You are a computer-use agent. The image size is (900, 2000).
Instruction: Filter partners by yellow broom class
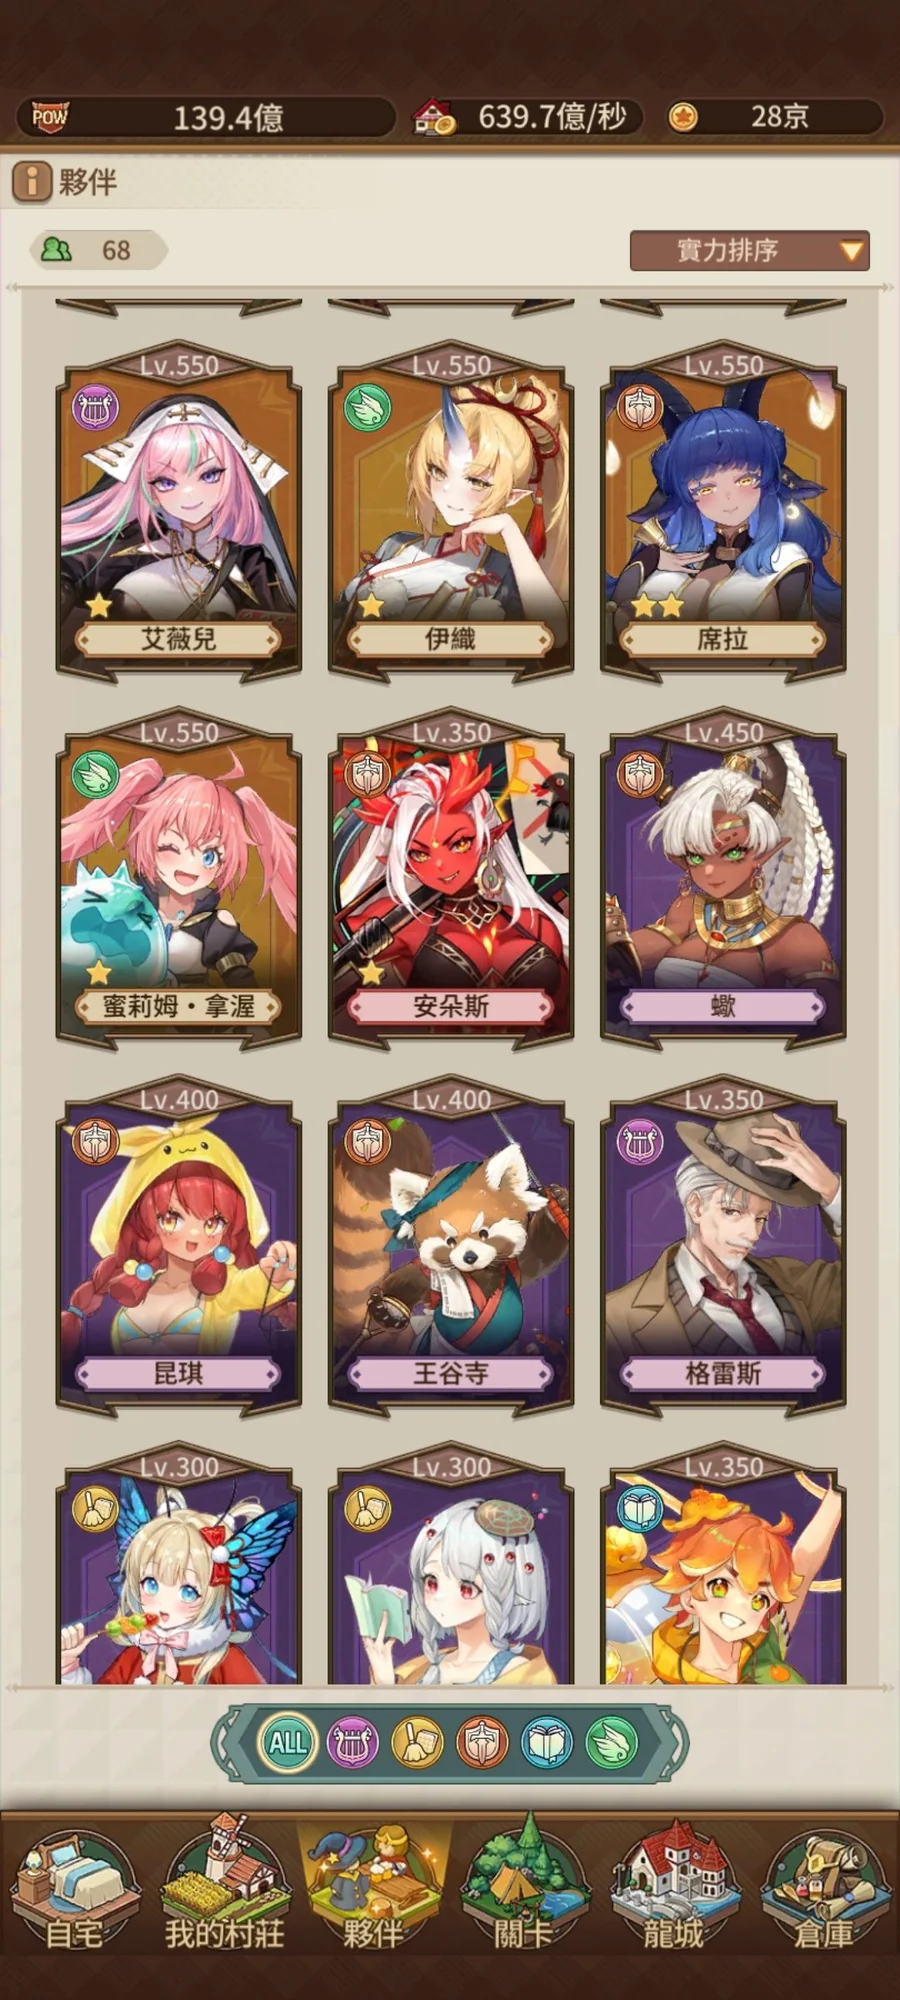point(417,1743)
